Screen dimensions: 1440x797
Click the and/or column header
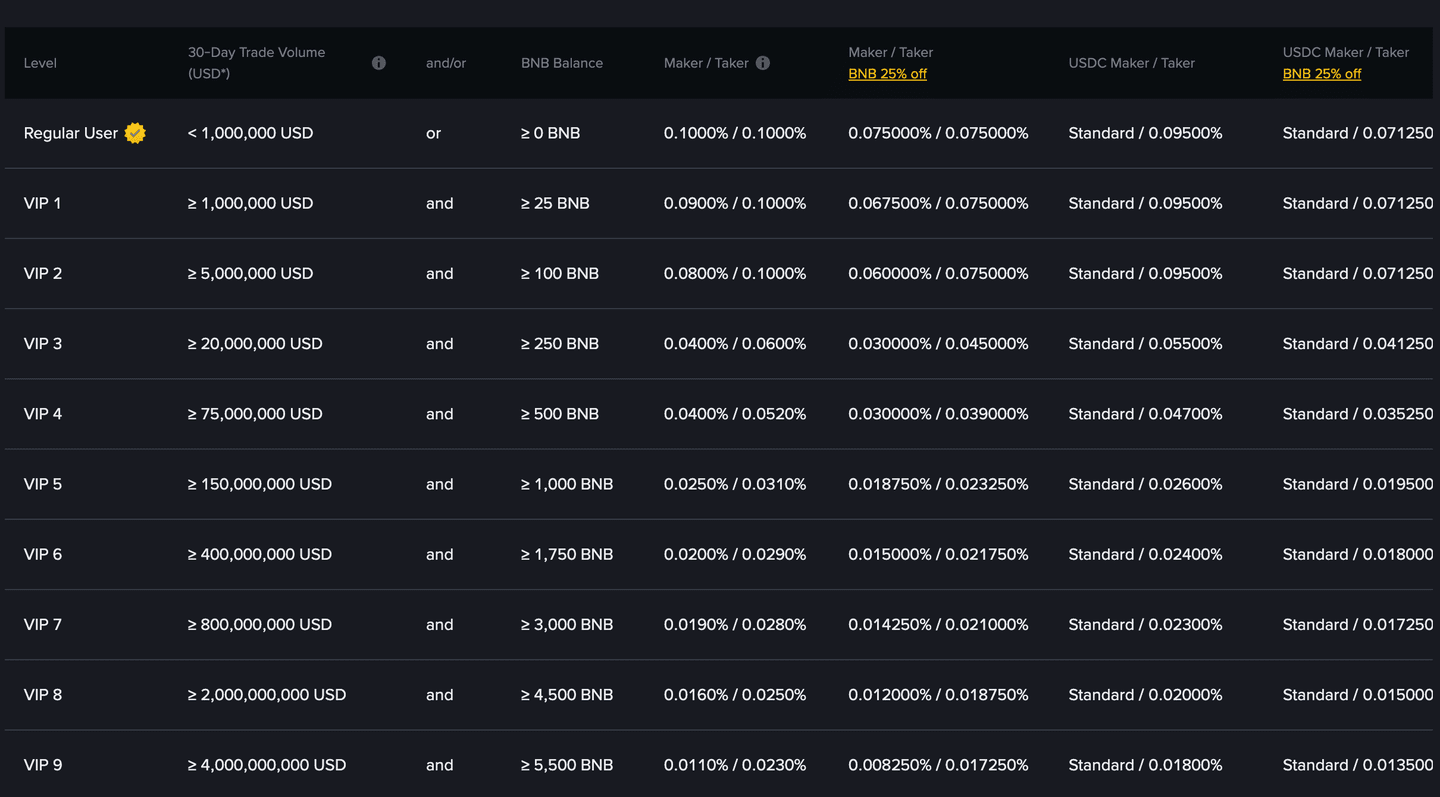(446, 63)
